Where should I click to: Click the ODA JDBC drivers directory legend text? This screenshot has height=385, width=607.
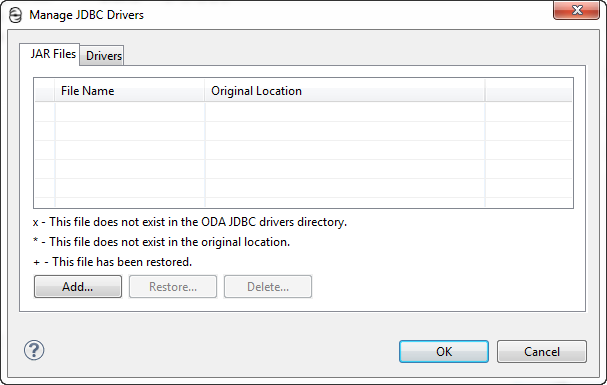pos(190,222)
